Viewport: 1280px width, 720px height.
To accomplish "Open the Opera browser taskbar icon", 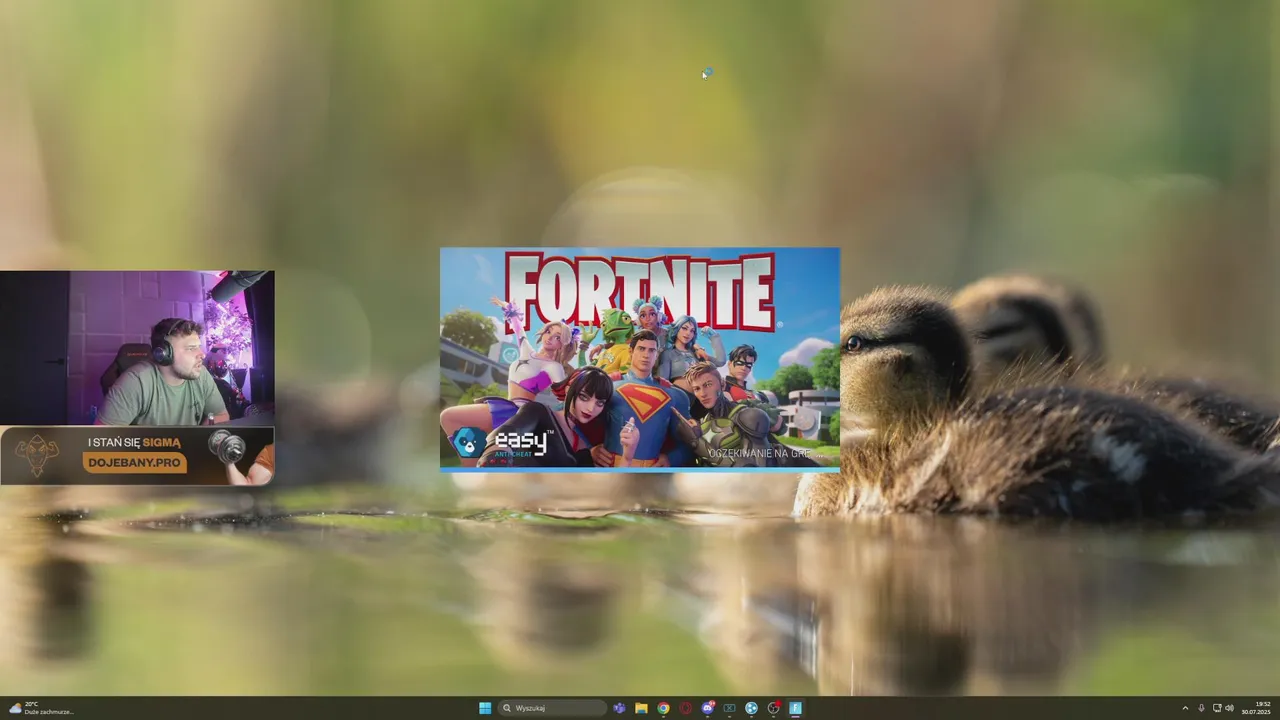I will point(686,708).
